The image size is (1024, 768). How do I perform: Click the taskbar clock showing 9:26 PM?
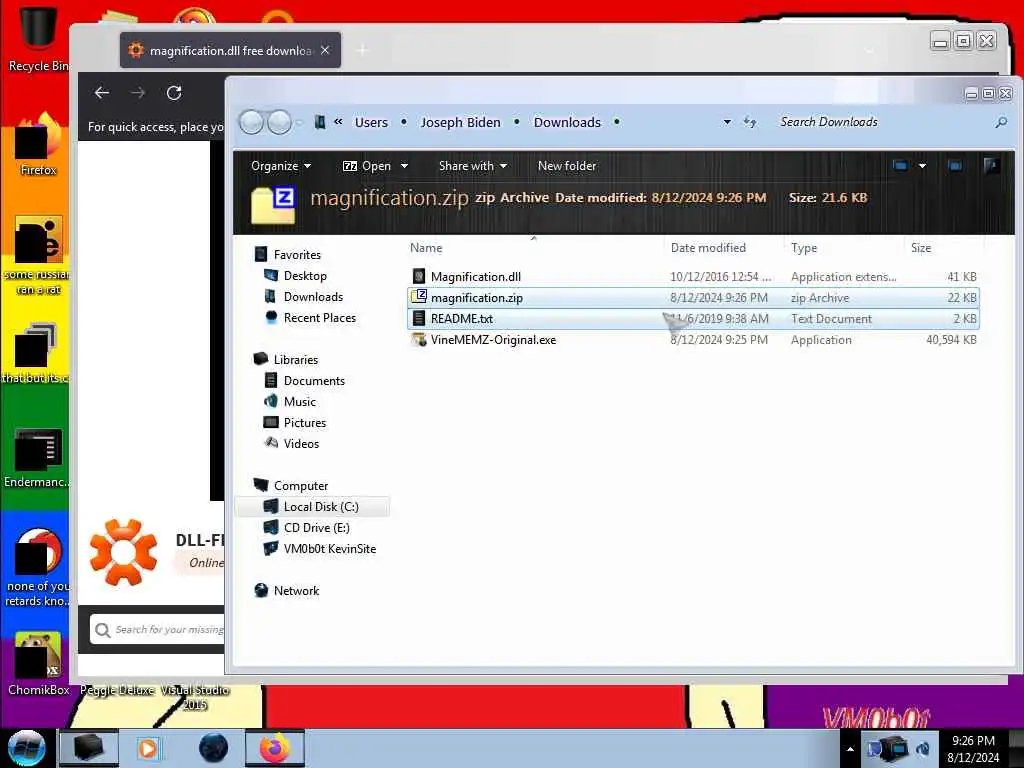973,749
